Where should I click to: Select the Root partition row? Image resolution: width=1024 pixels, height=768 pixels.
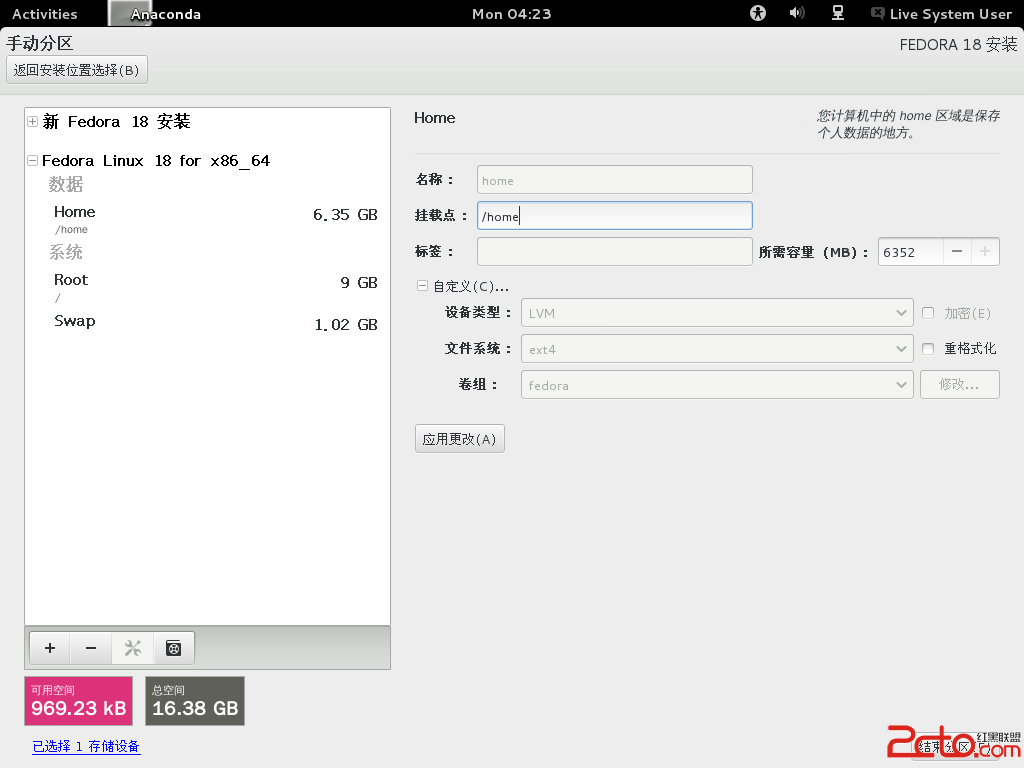[207, 287]
